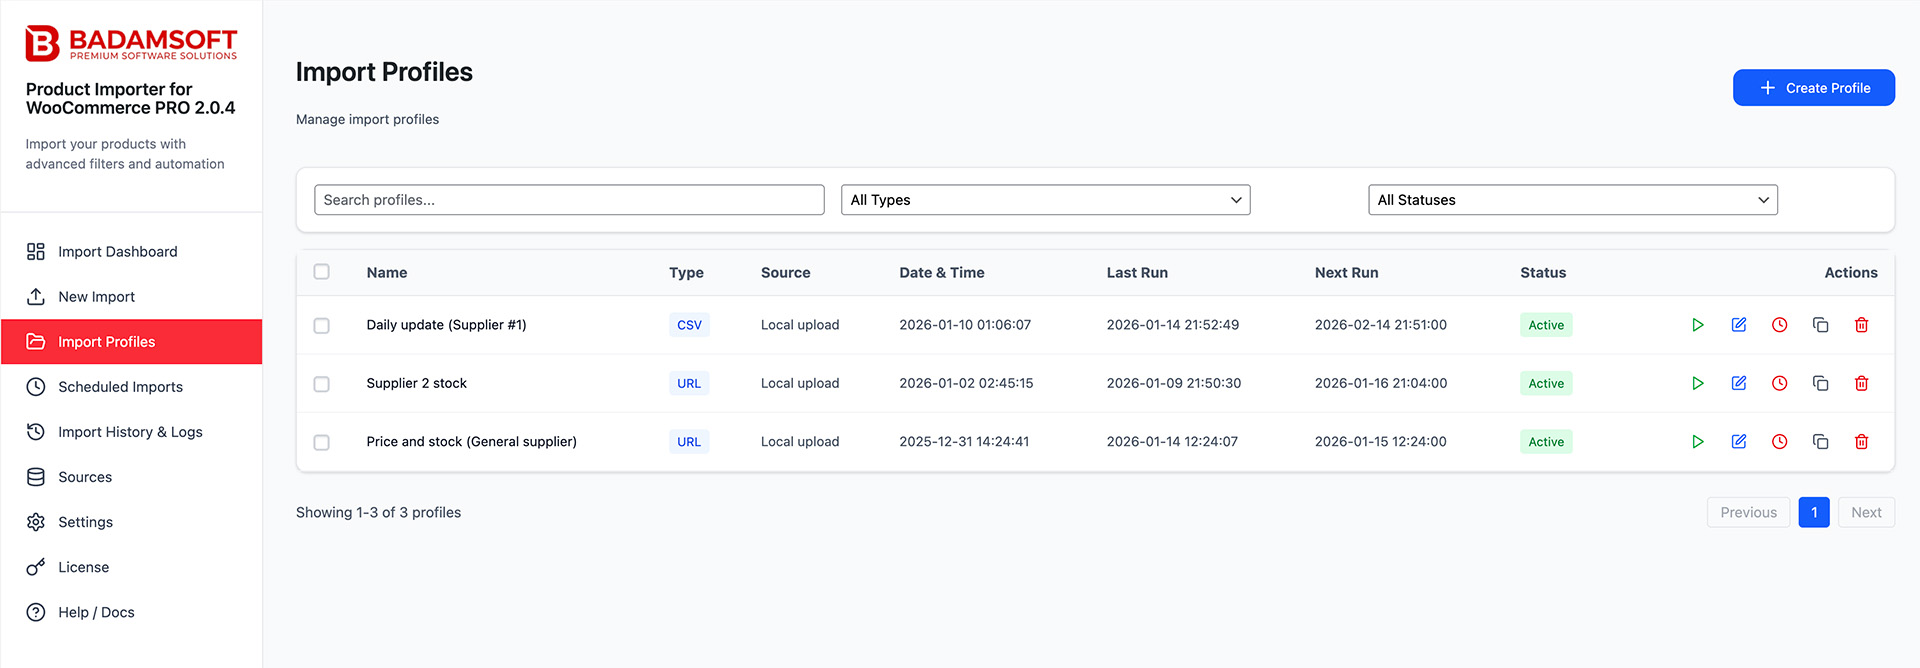This screenshot has width=1920, height=668.
Task: Edit the Daily update (Supplier #1) profile
Action: tap(1739, 325)
